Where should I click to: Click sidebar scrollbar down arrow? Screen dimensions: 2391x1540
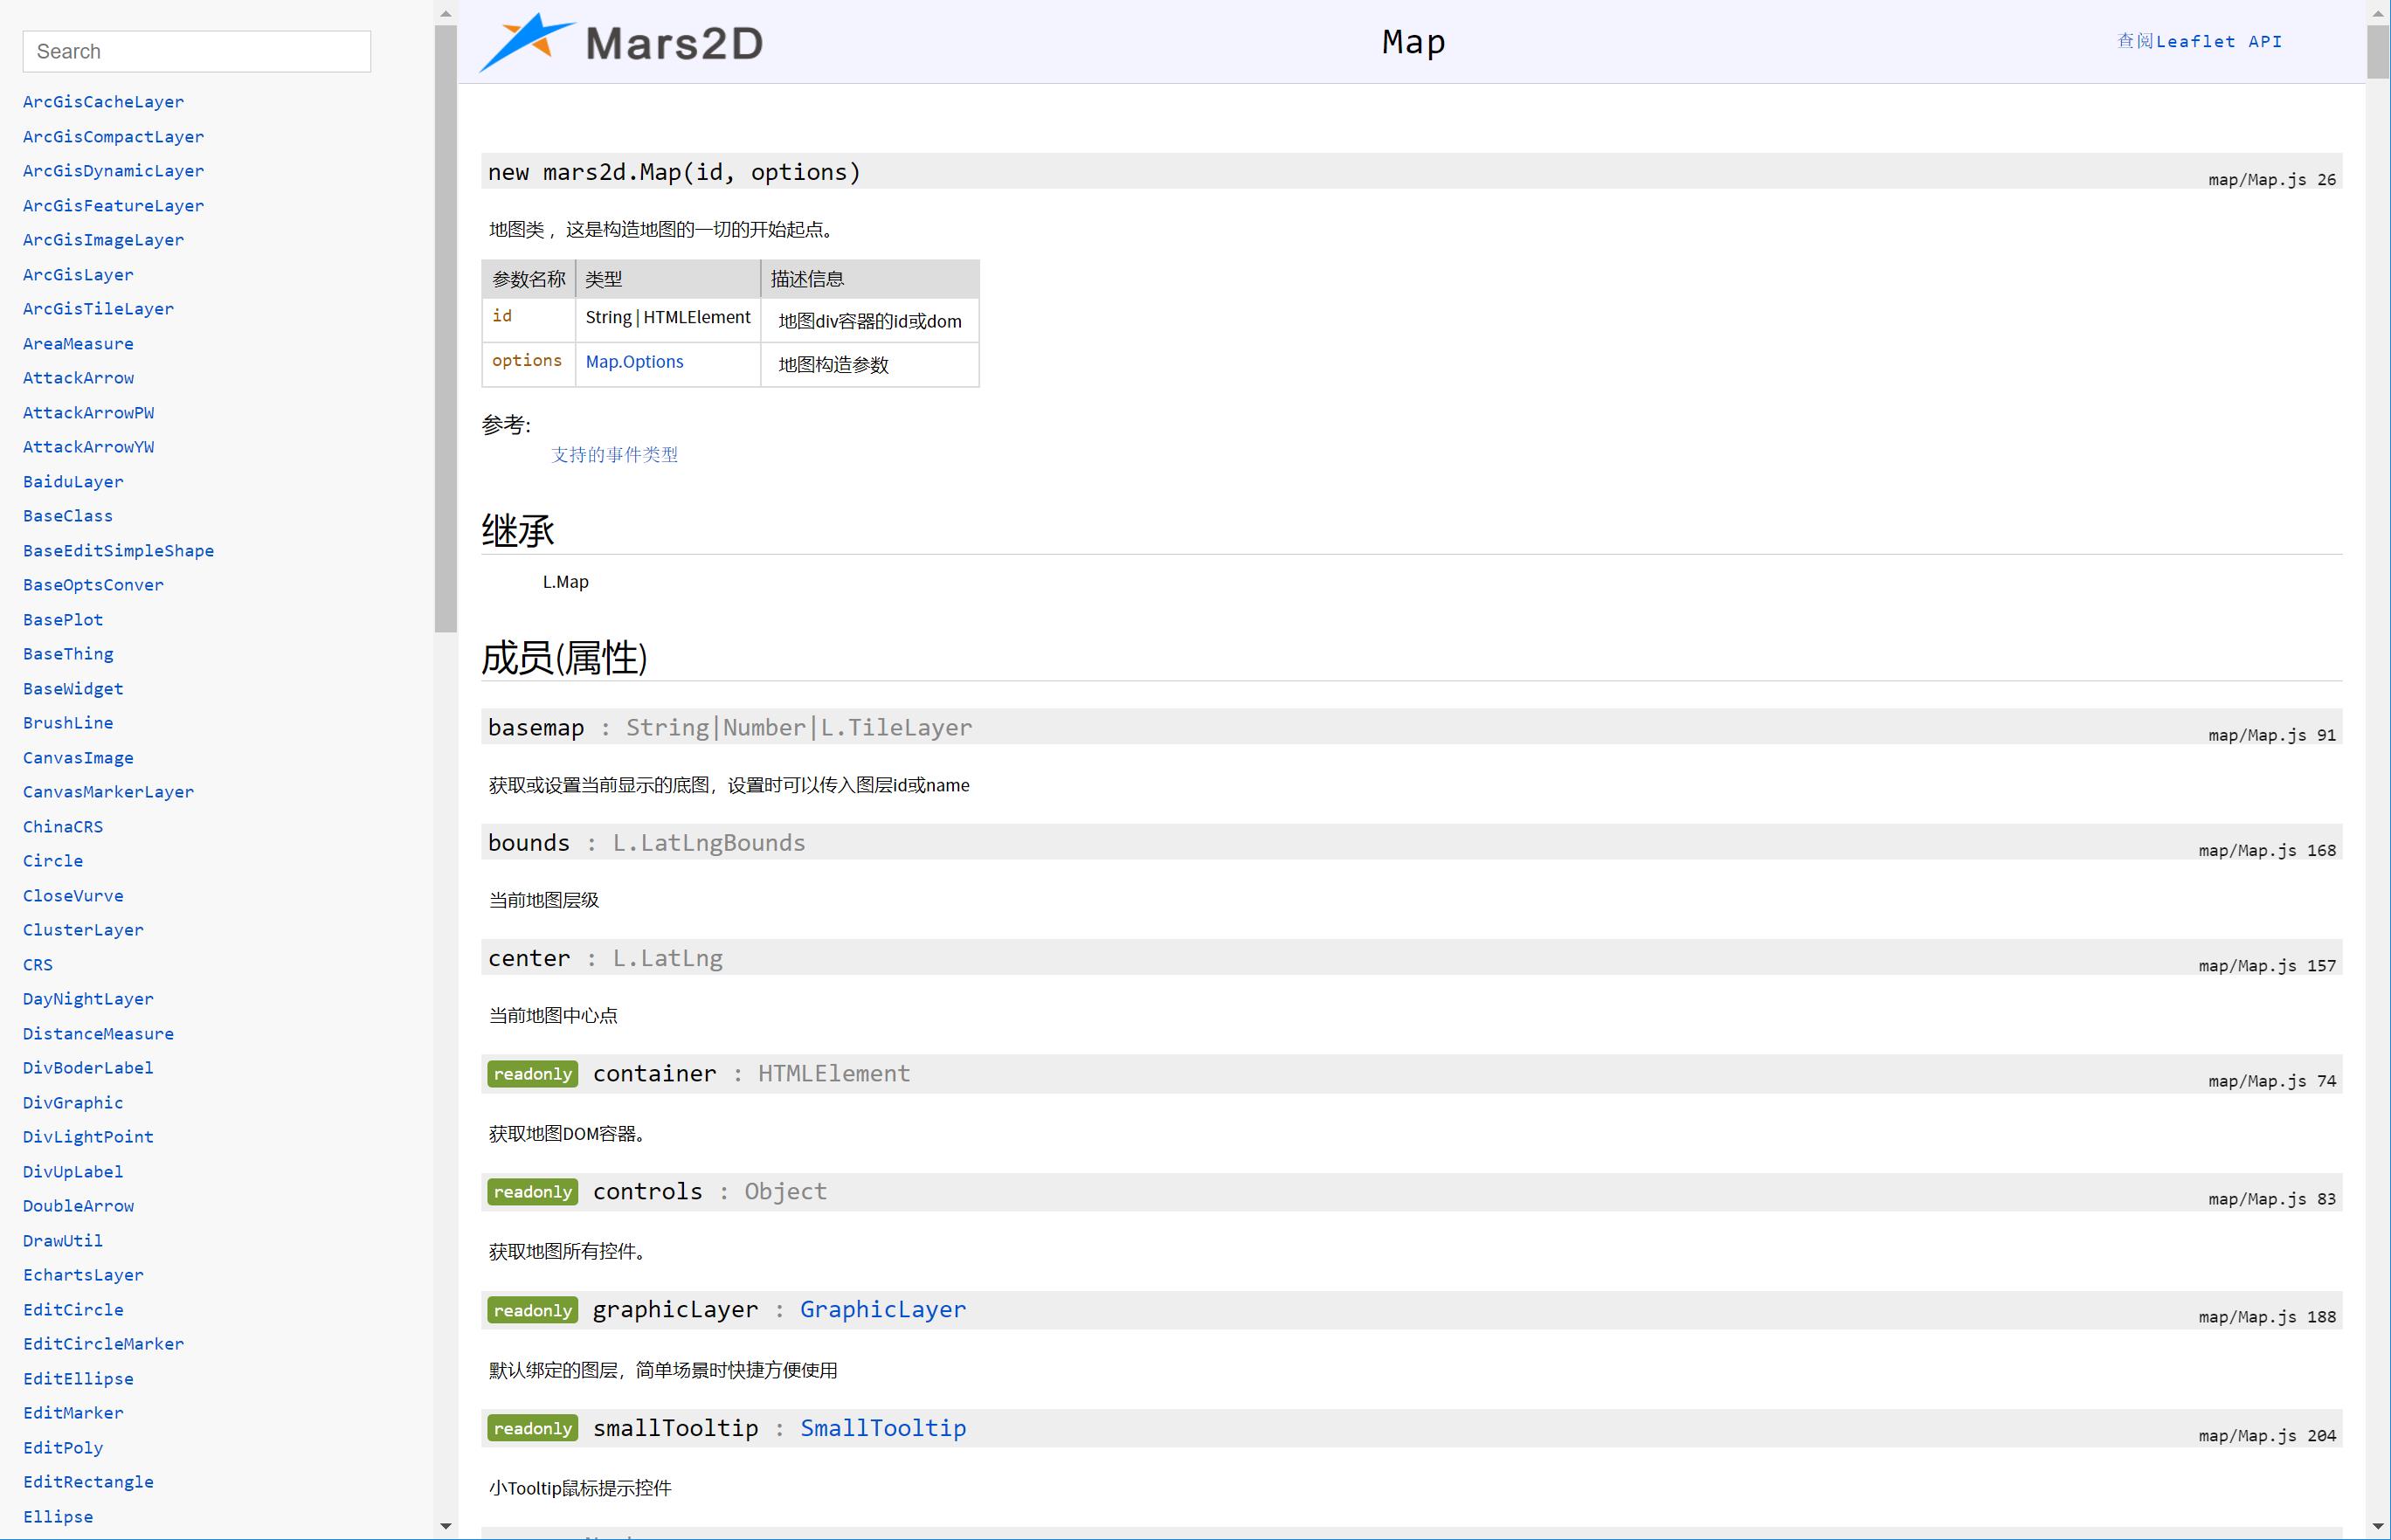click(446, 1526)
